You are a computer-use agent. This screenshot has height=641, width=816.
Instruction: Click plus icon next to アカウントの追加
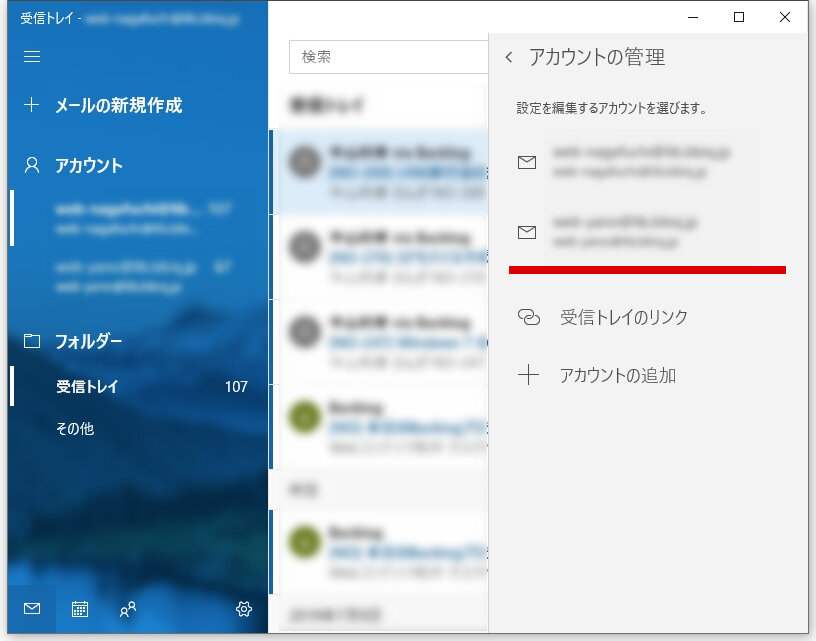click(528, 375)
